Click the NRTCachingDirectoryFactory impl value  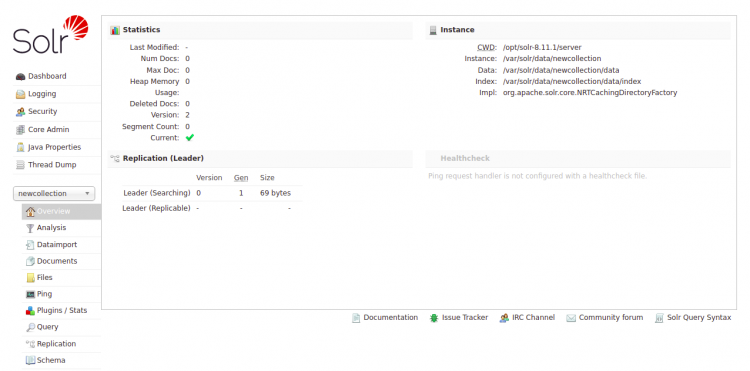click(590, 93)
